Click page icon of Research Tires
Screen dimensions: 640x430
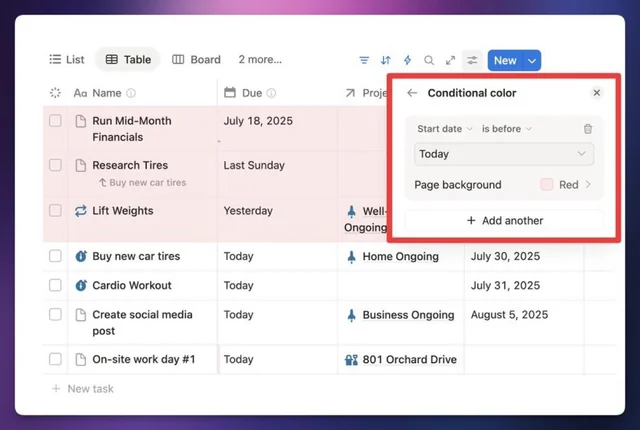pos(81,165)
